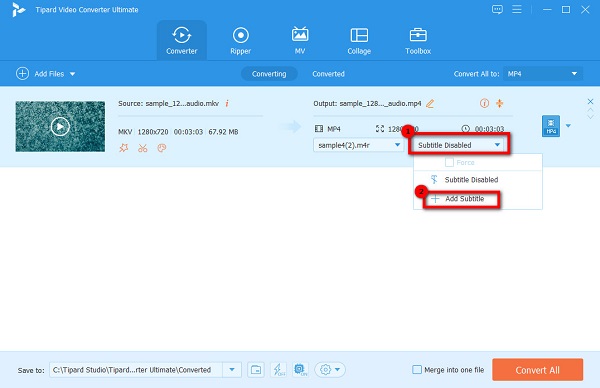Toggle hardware acceleration chip icon
This screenshot has height=388, width=600.
coord(300,370)
